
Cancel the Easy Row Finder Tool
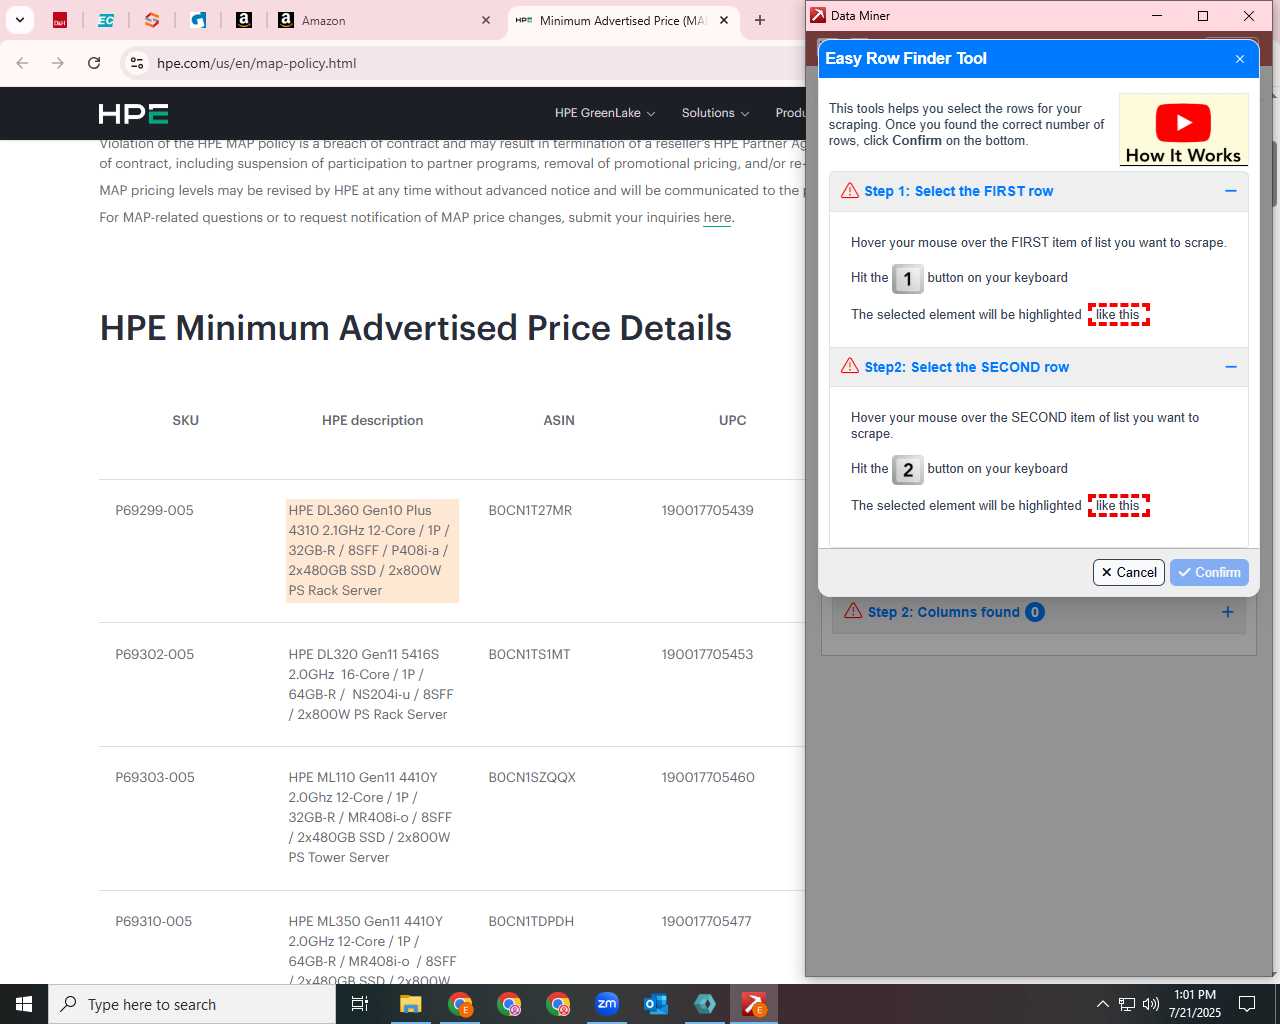pos(1129,572)
